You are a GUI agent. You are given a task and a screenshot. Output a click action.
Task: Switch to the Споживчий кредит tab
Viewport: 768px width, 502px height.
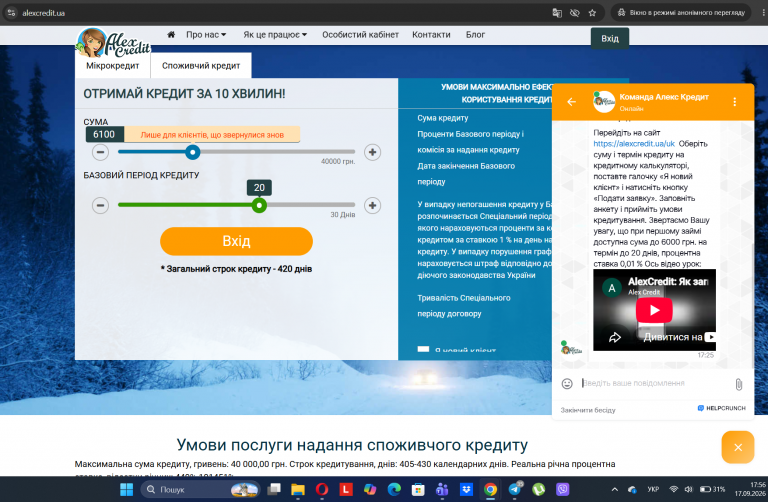coord(201,66)
